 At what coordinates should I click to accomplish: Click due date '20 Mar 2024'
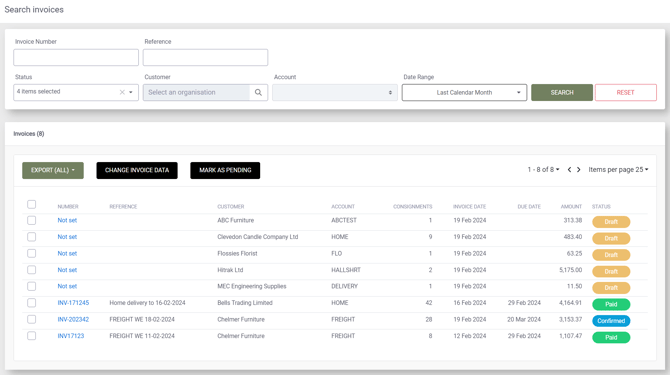pyautogui.click(x=524, y=319)
